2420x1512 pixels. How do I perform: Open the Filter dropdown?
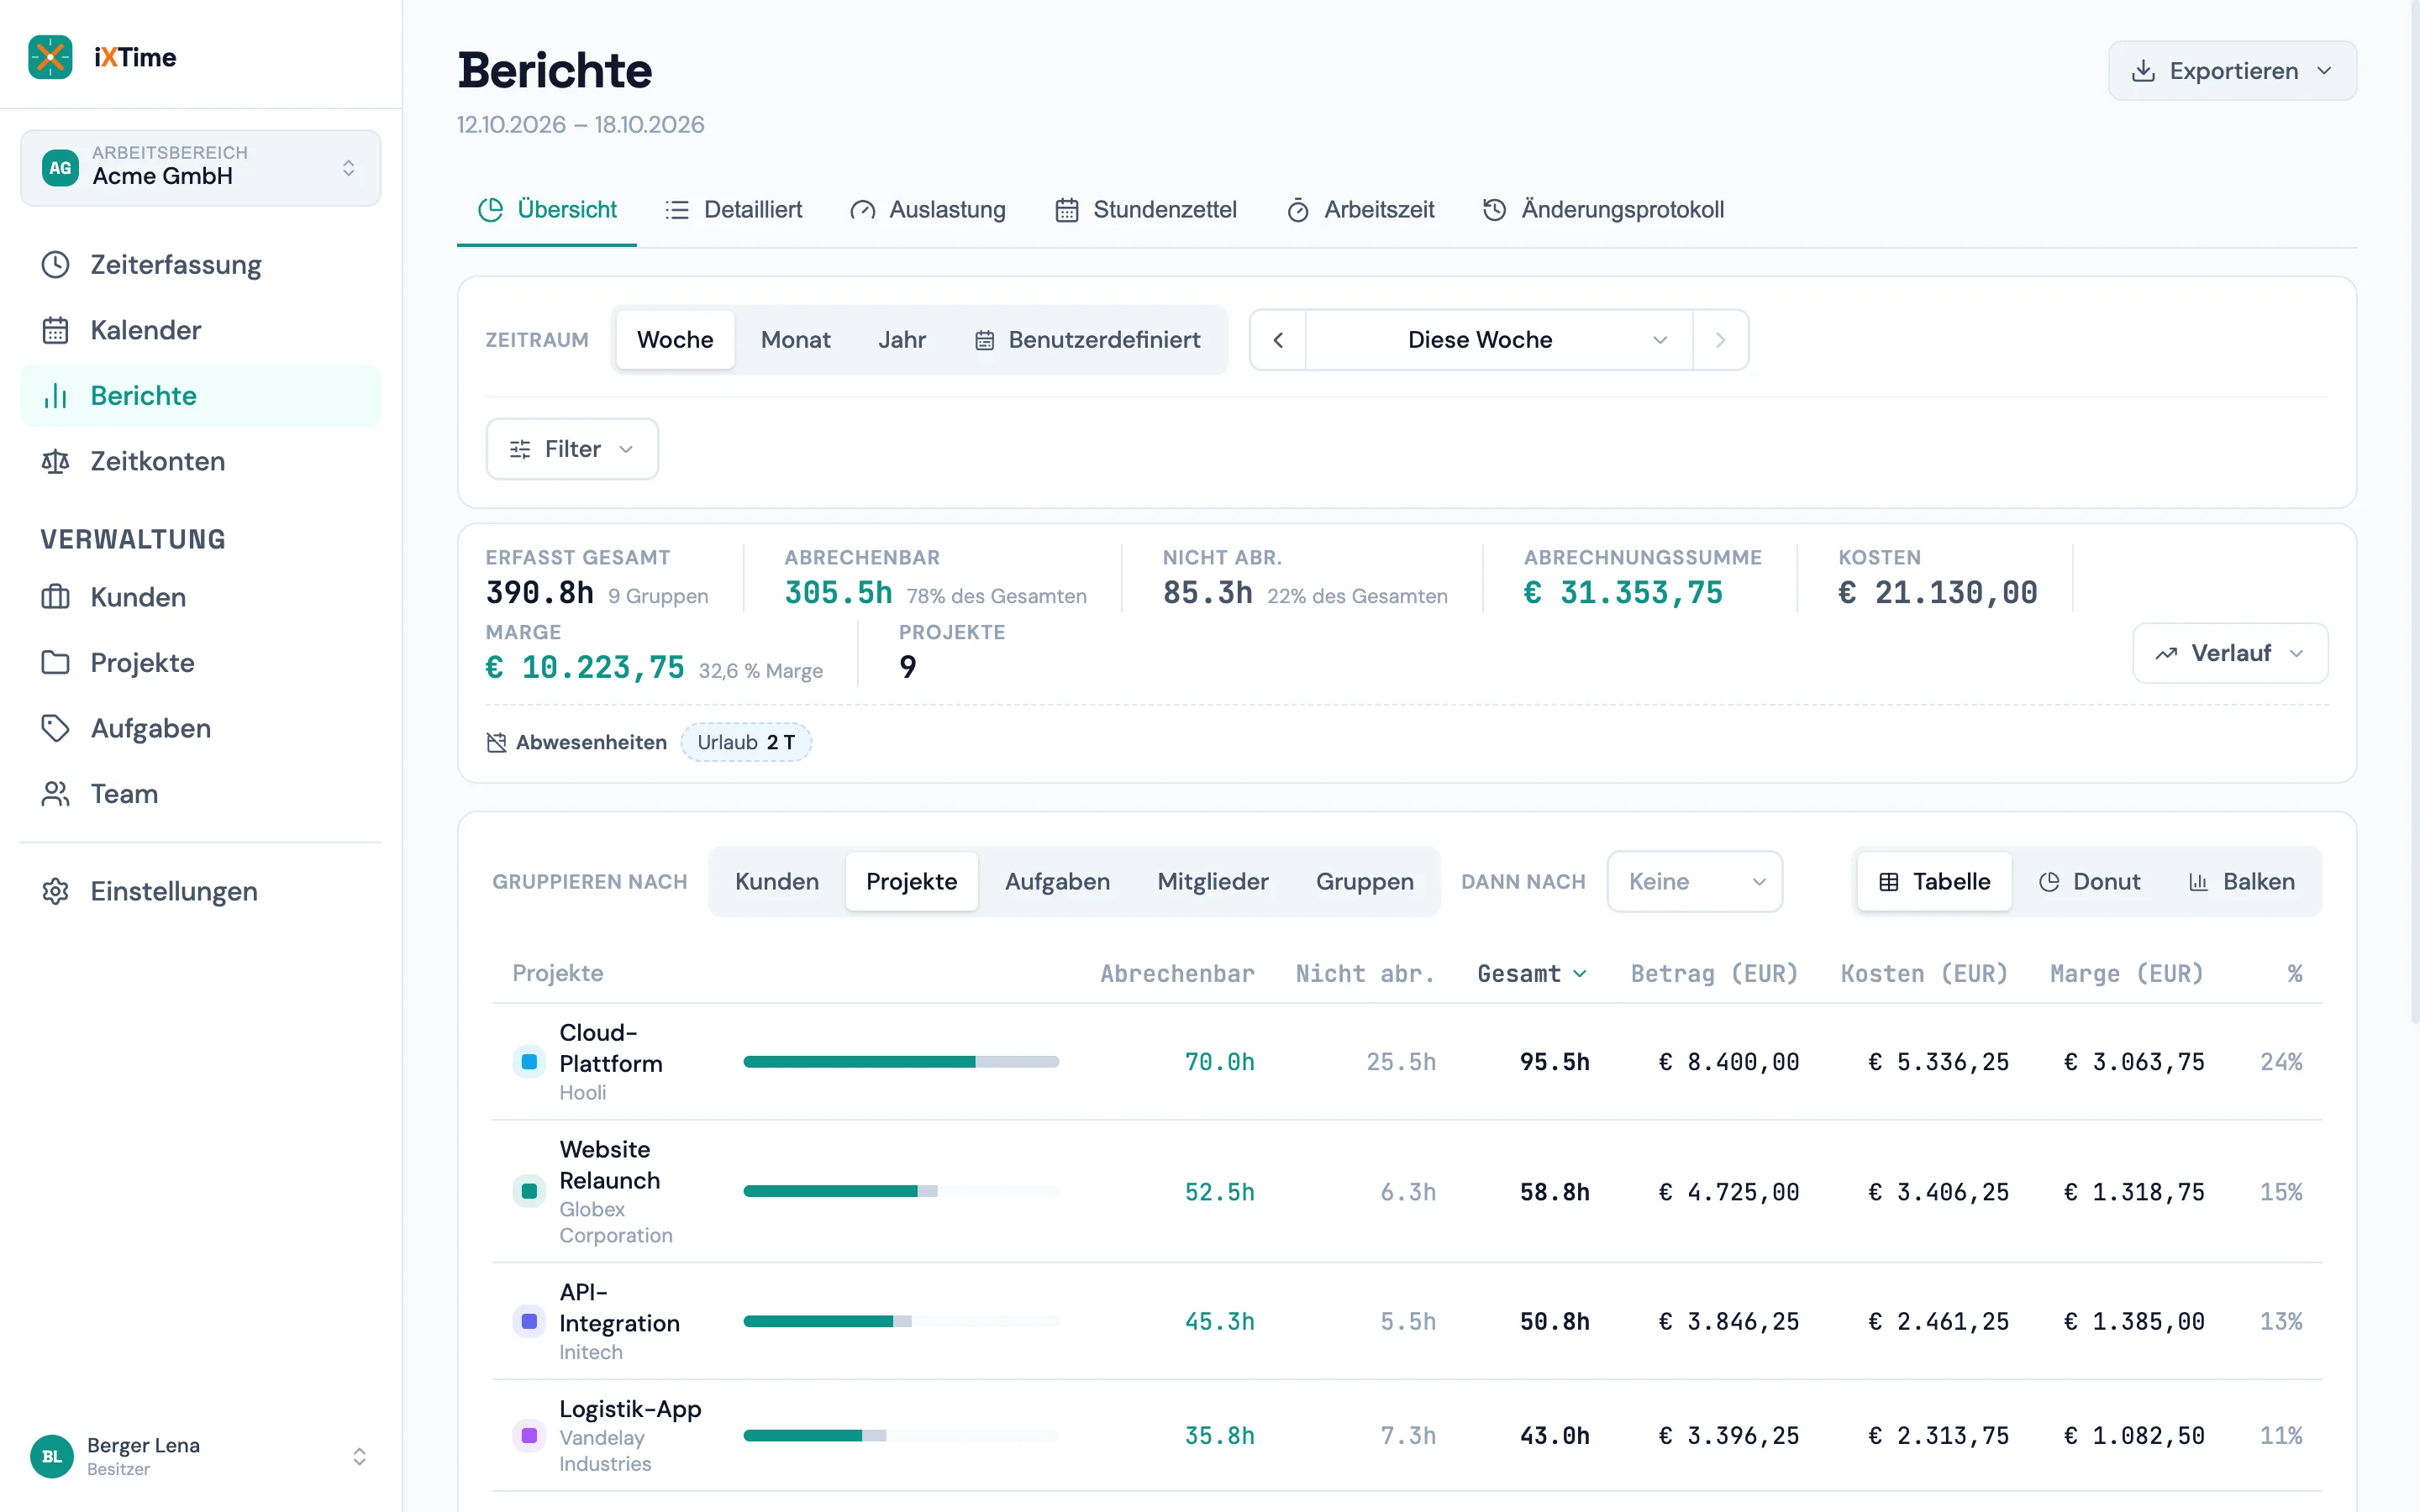572,449
